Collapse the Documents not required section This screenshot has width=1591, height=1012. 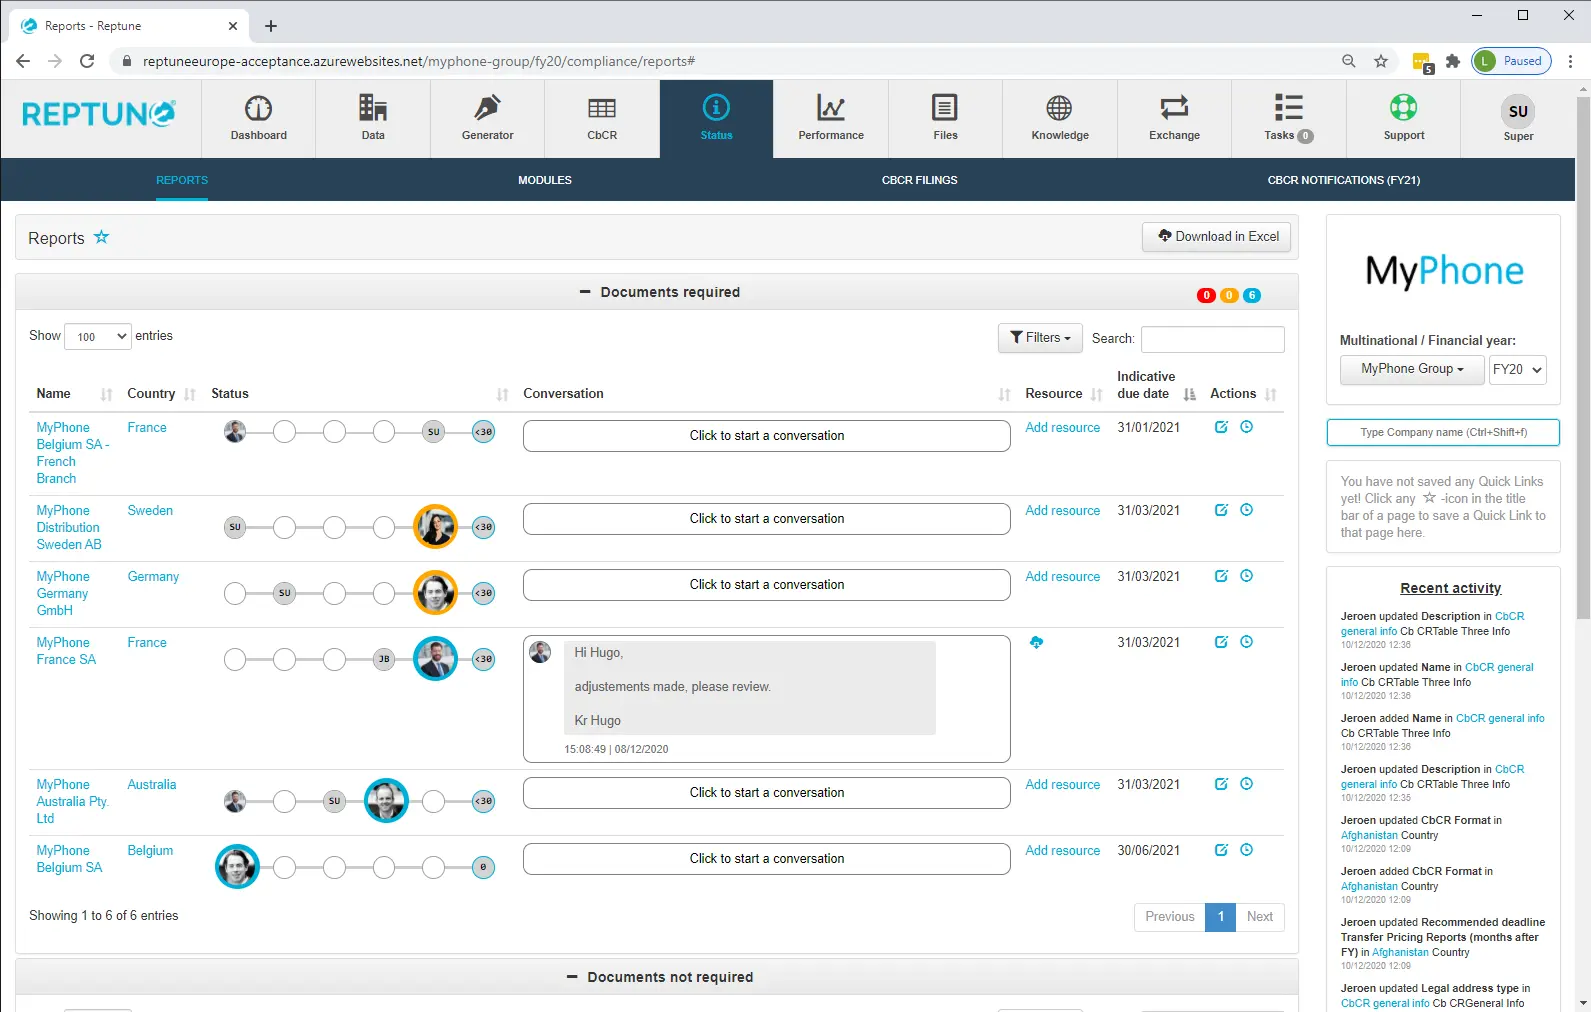click(x=572, y=977)
